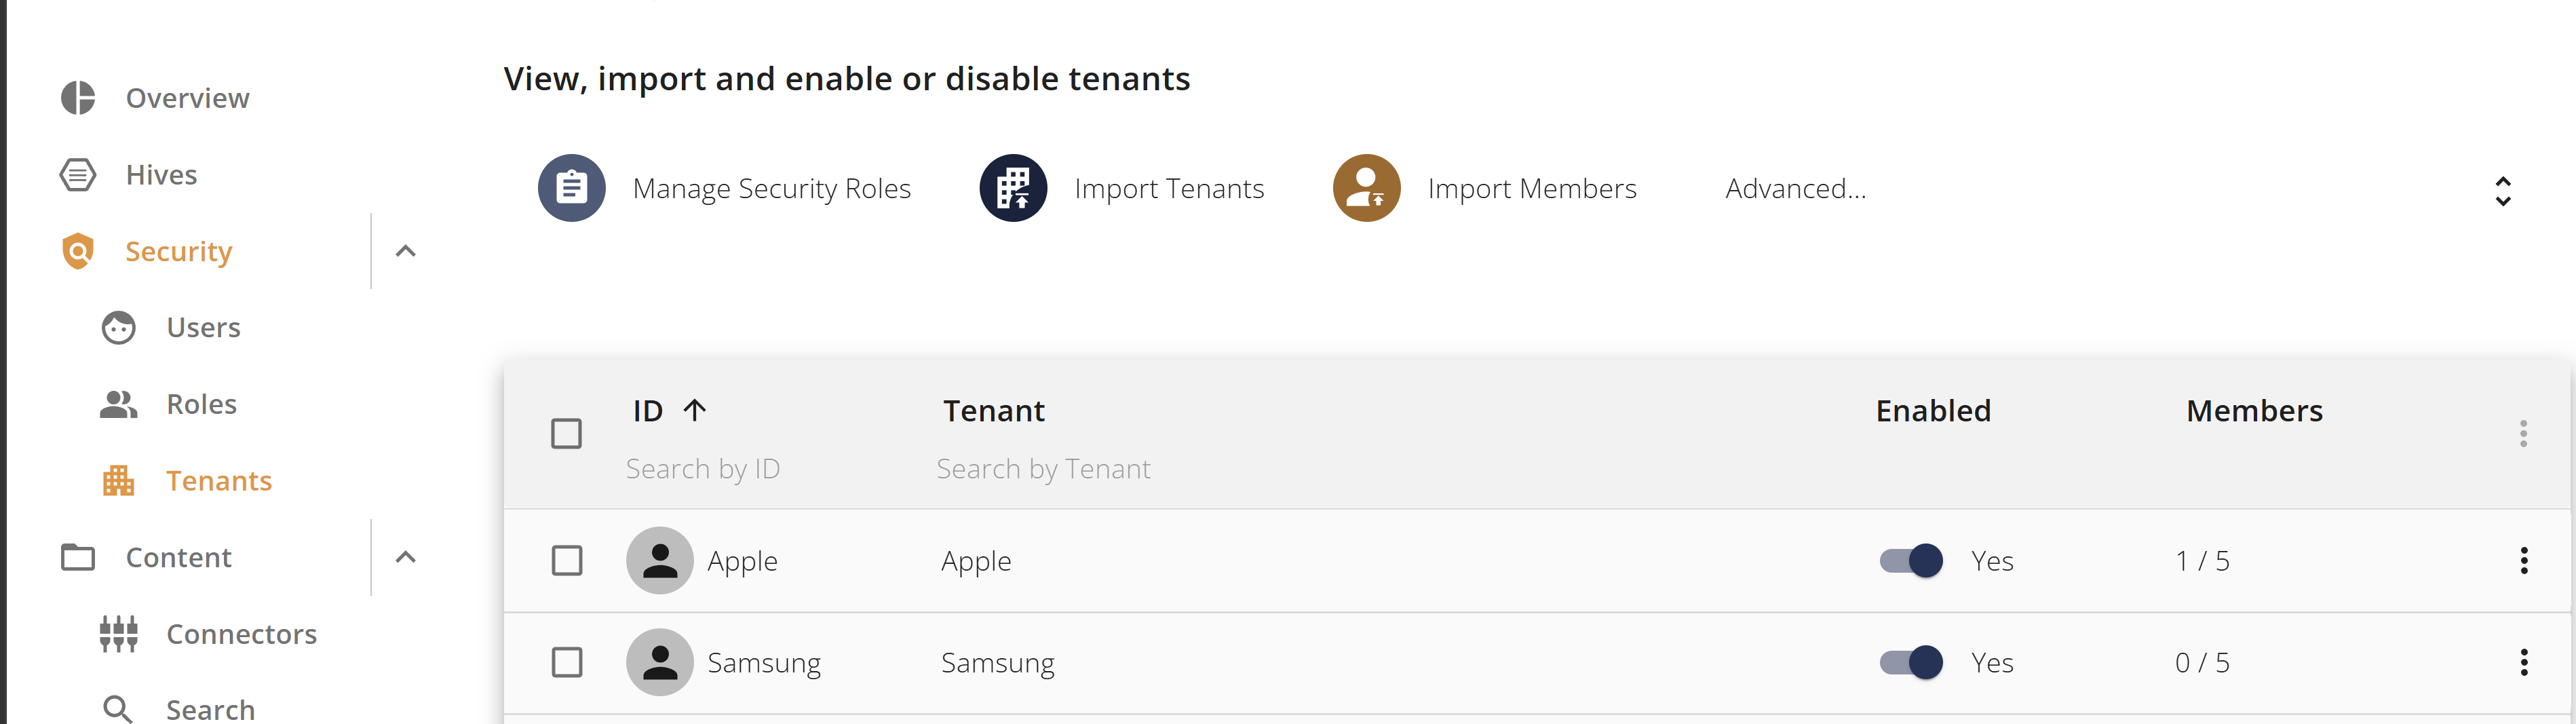Open row options menu for Samsung tenant
This screenshot has width=2576, height=724.
point(2523,663)
